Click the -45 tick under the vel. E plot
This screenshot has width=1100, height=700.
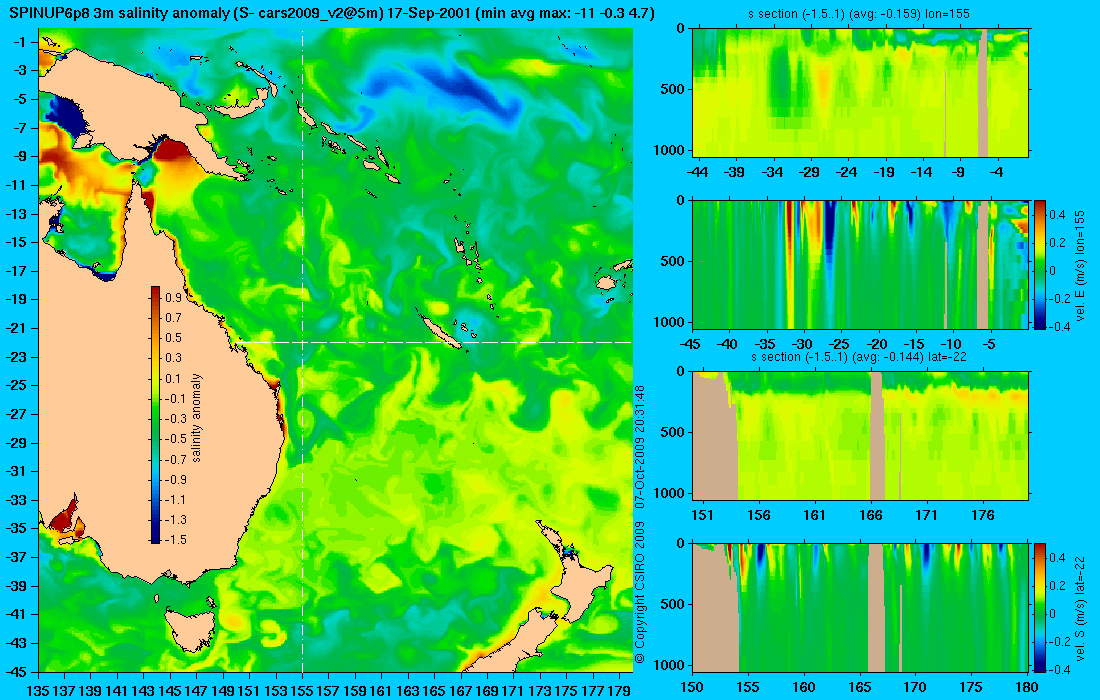691,344
